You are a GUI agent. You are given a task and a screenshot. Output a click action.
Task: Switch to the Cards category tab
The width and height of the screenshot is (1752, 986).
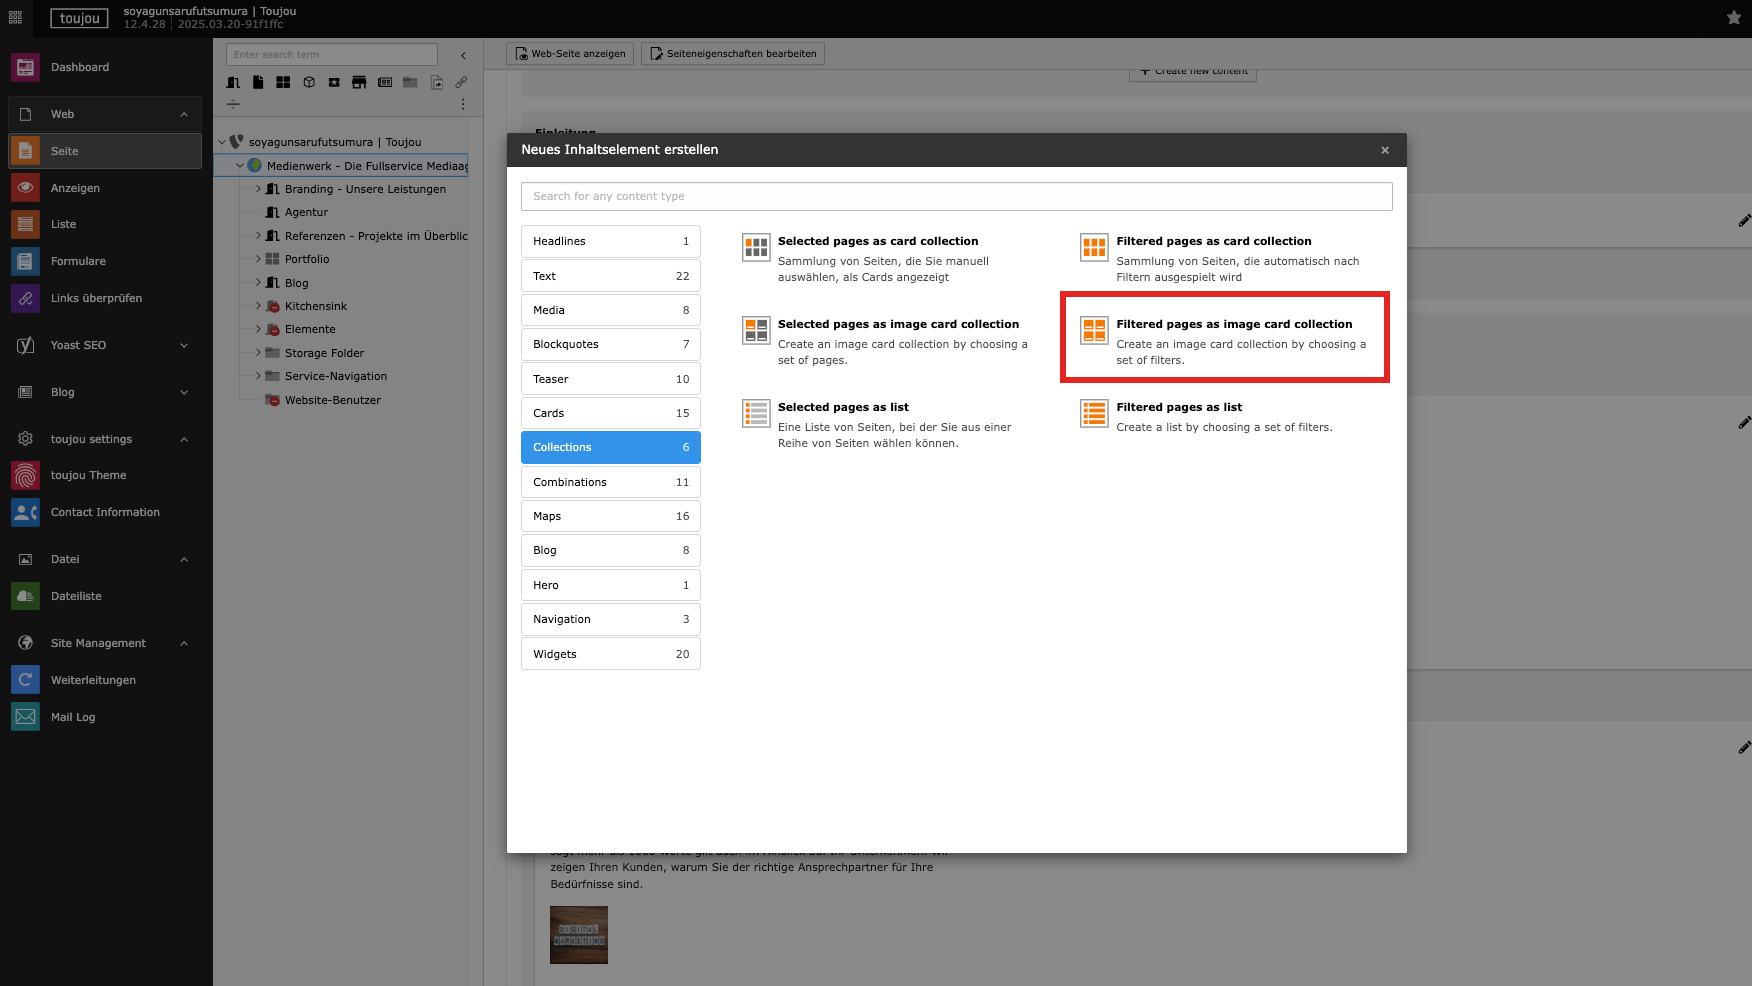point(610,413)
